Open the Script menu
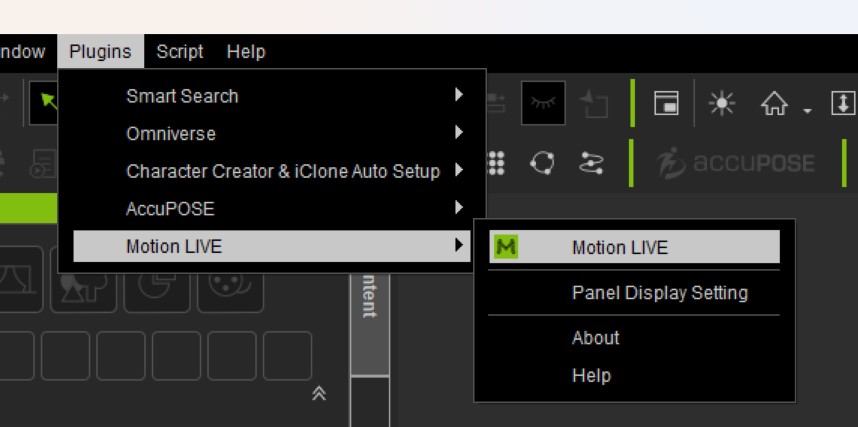 pos(180,51)
